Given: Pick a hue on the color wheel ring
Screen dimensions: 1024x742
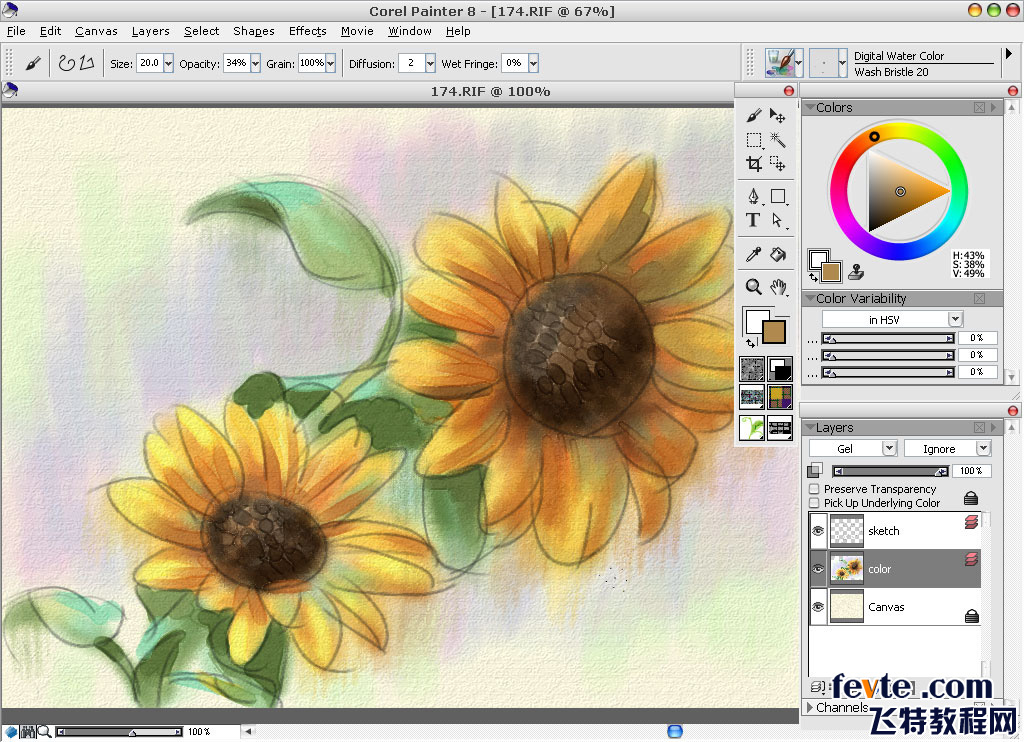Looking at the screenshot, I should pos(874,137).
